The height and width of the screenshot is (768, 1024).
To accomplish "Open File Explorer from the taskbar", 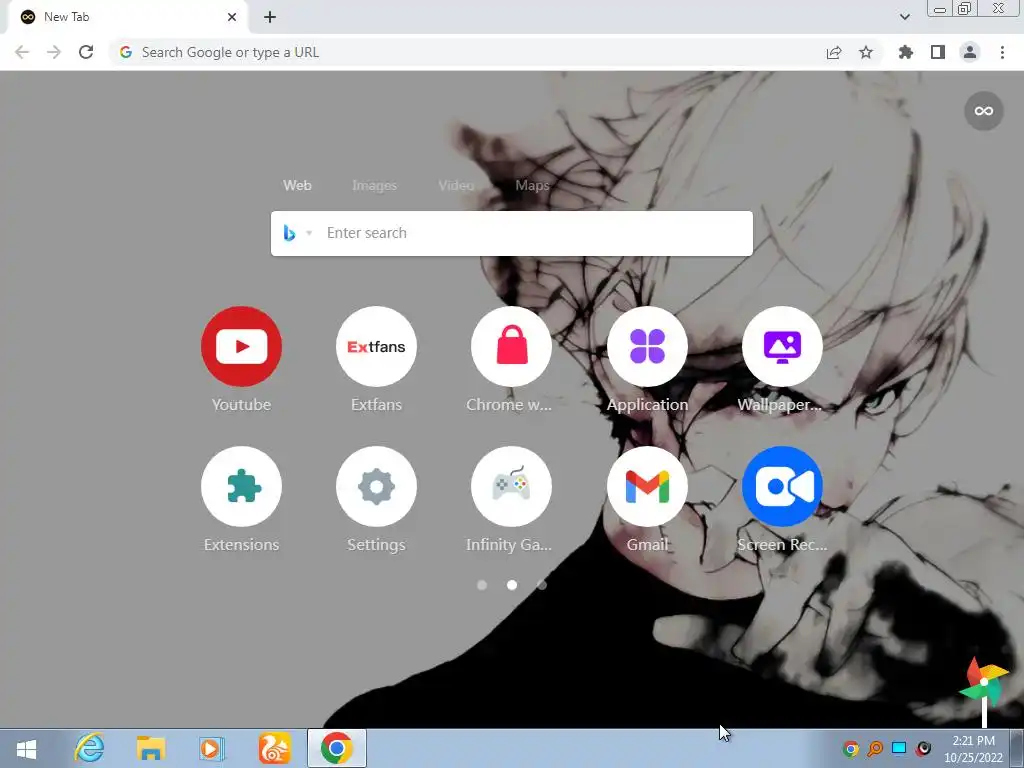I will point(150,748).
